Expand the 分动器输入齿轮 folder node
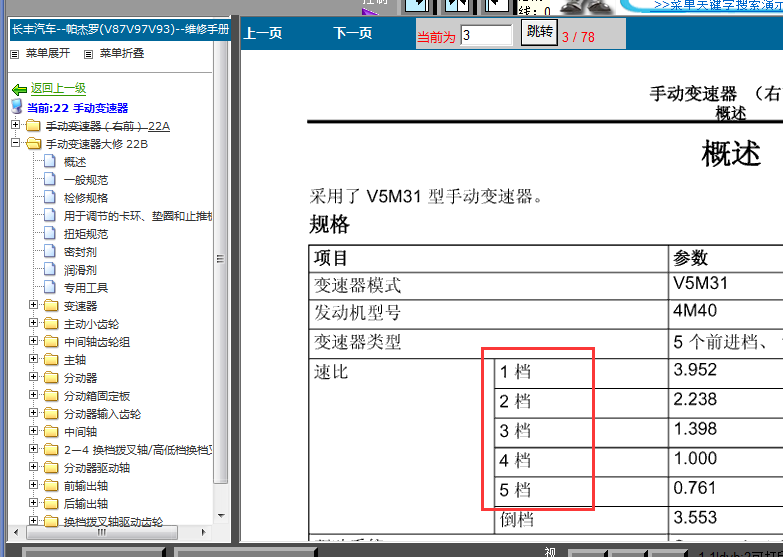The height and width of the screenshot is (557, 783). pos(33,412)
